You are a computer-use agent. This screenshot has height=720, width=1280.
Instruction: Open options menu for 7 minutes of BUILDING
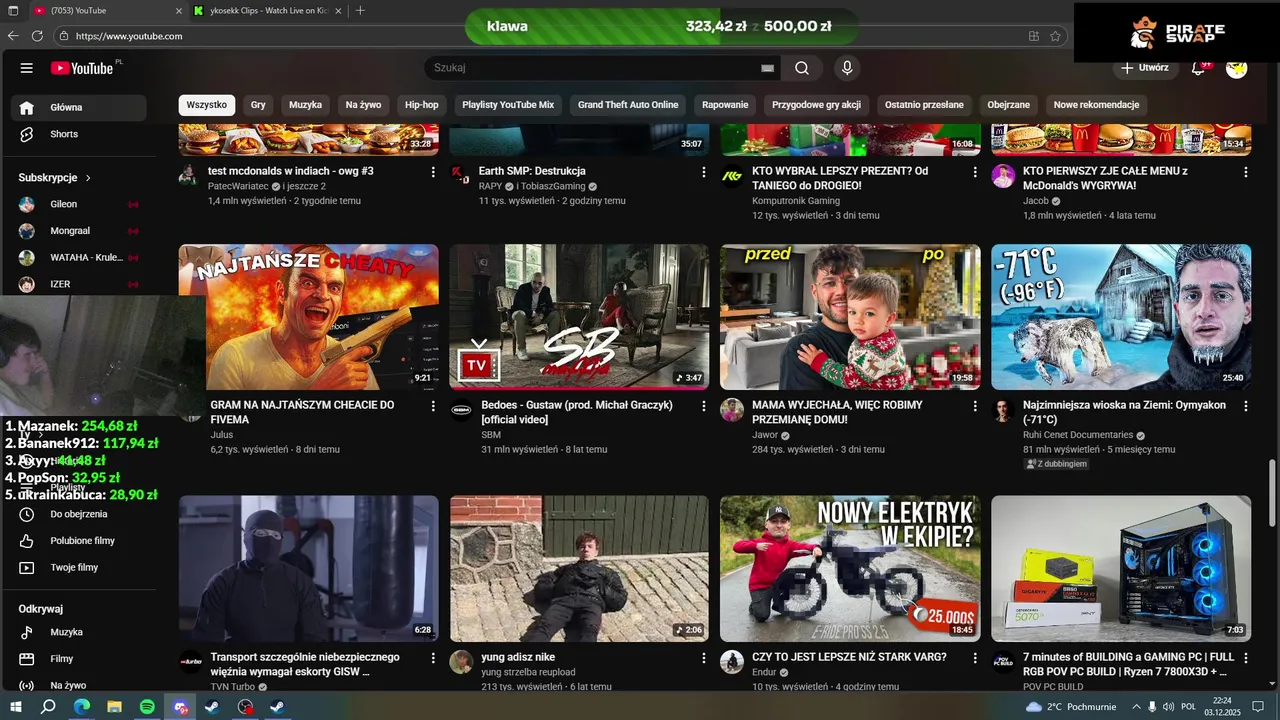tap(1246, 658)
